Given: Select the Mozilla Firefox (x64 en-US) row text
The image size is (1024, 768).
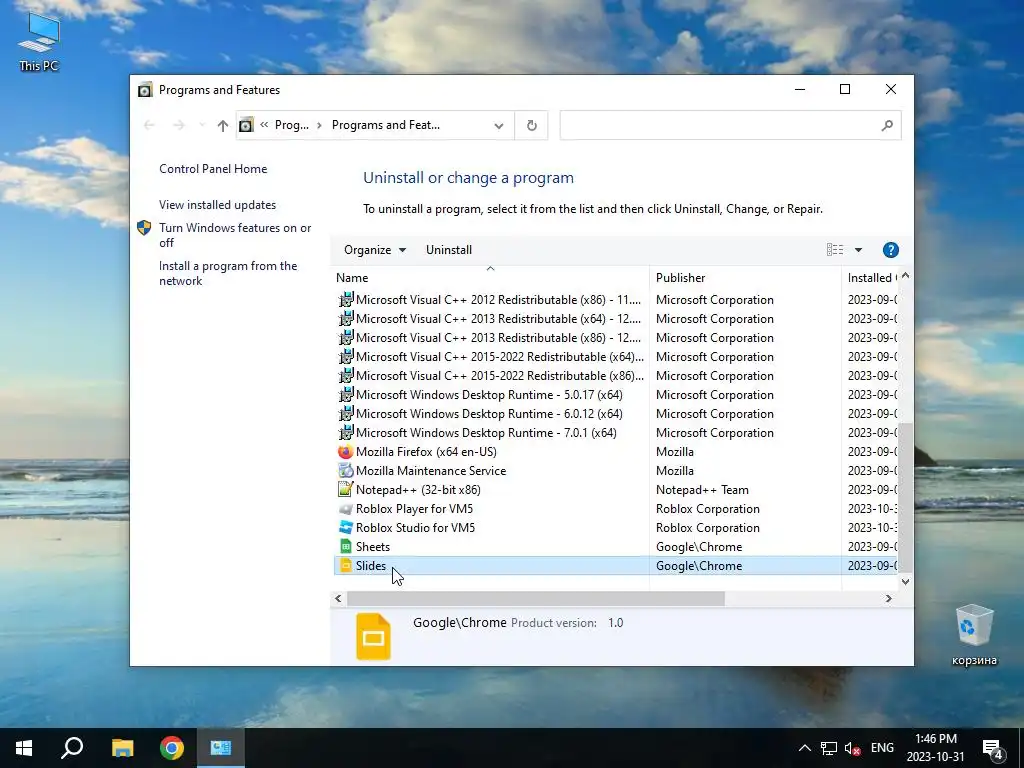Looking at the screenshot, I should point(426,452).
